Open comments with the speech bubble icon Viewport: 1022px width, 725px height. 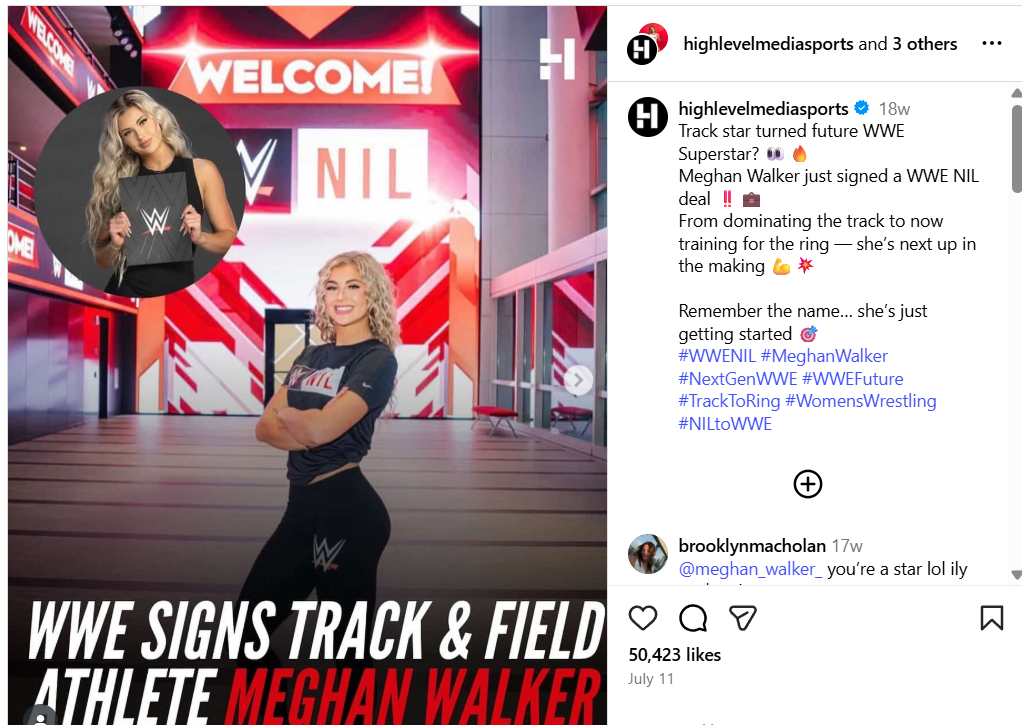(x=693, y=617)
